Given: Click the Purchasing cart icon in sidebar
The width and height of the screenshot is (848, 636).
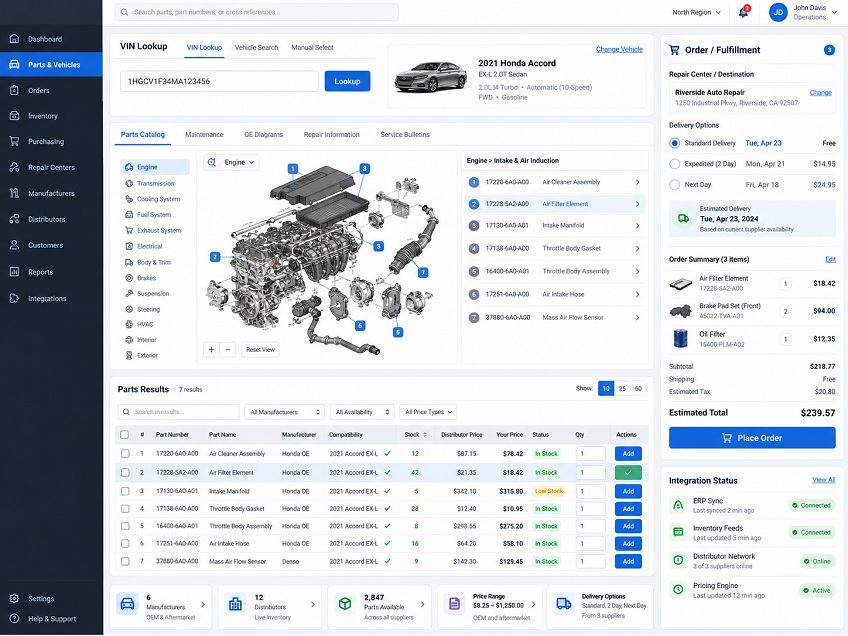Looking at the screenshot, I should 15,141.
